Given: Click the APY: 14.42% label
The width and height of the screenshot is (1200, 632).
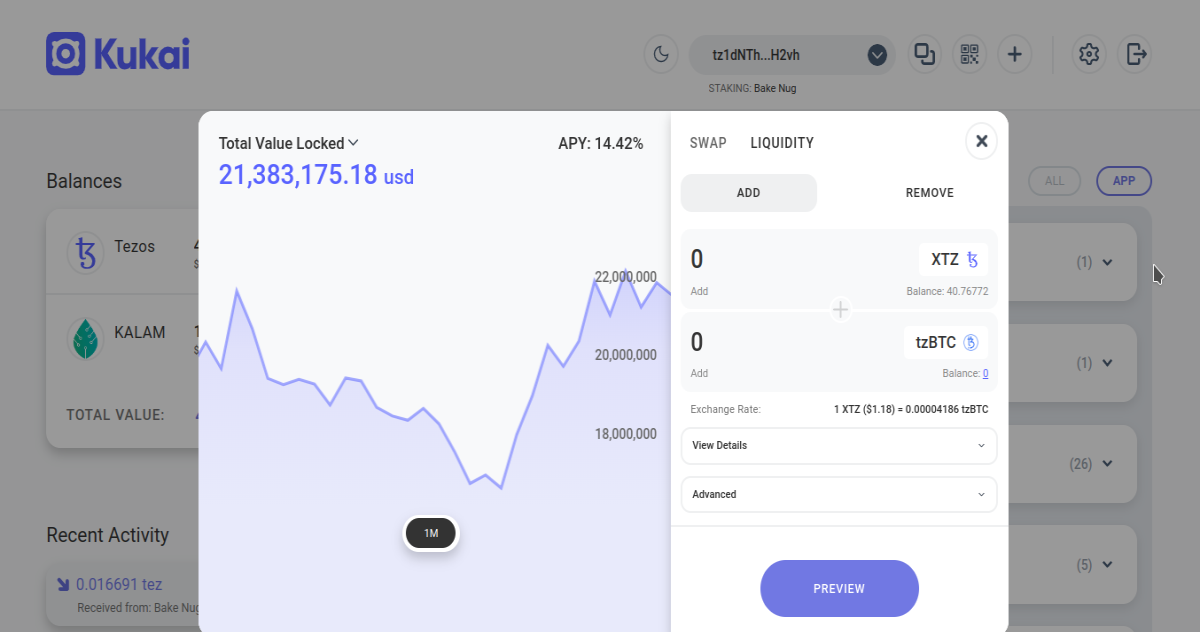Looking at the screenshot, I should tap(600, 143).
